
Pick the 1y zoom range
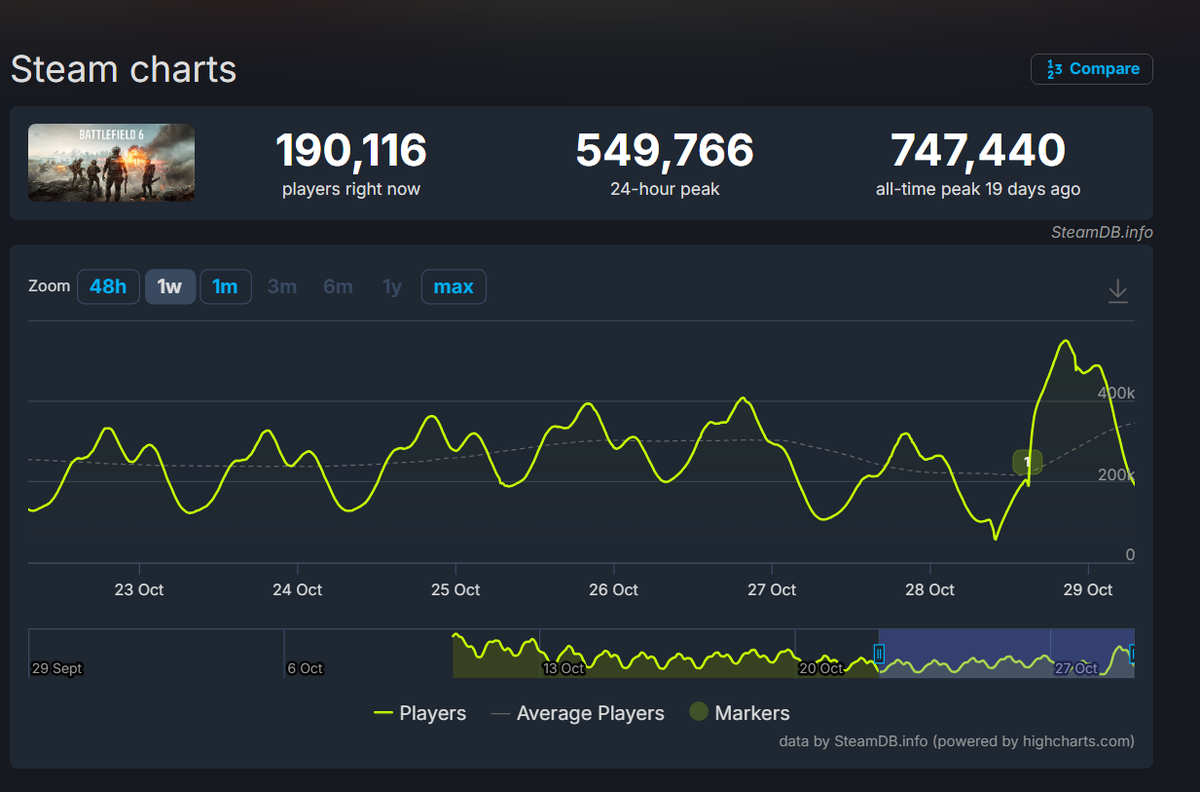pos(392,287)
